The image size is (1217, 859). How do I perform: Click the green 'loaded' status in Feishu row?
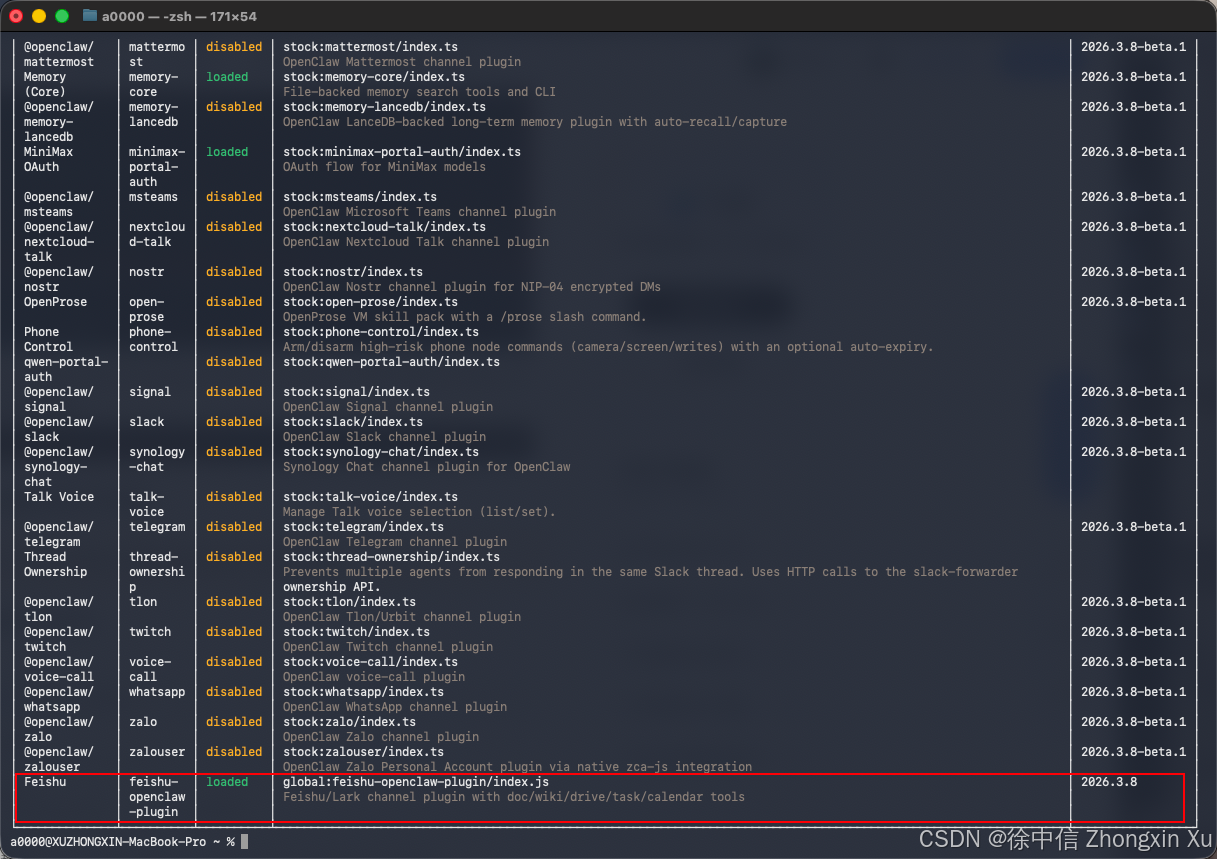(227, 782)
